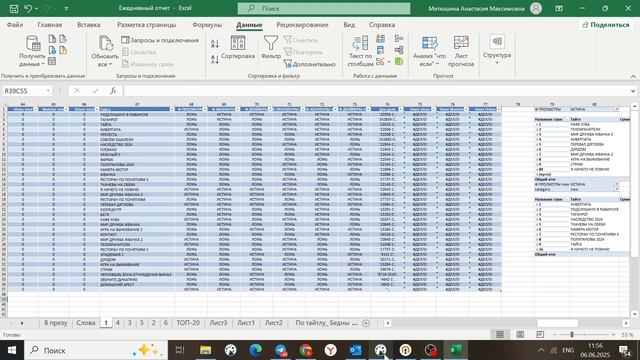640x360 pixels.
Task: Switch to Вставка ribbon tab
Action: pyautogui.click(x=89, y=24)
